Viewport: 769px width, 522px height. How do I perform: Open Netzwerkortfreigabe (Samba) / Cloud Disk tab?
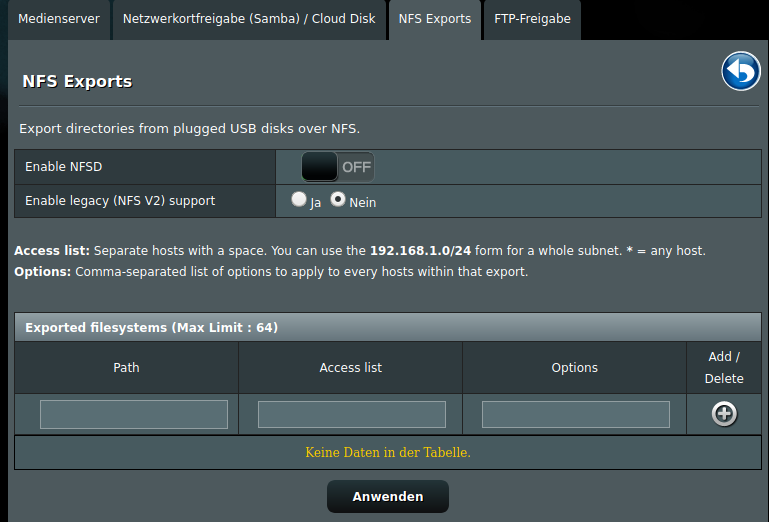249,19
